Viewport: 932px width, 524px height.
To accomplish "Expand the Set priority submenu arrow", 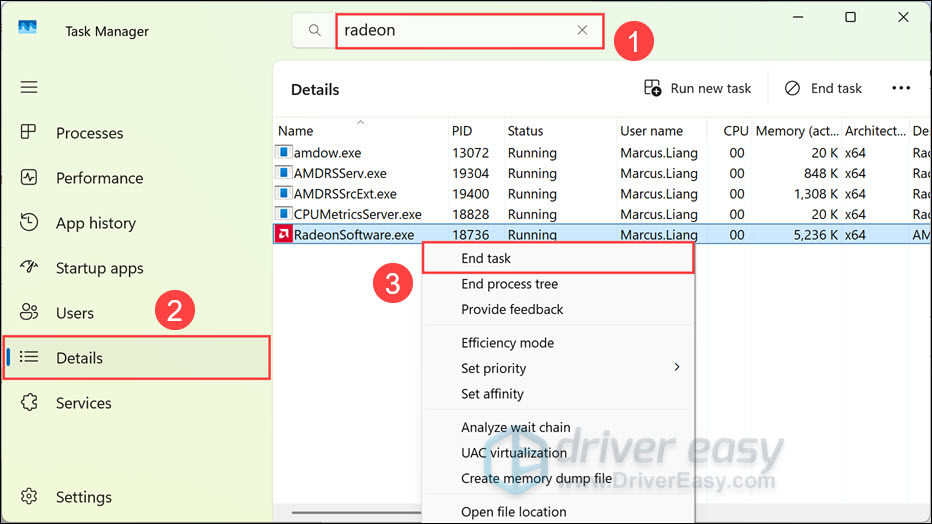I will point(677,368).
